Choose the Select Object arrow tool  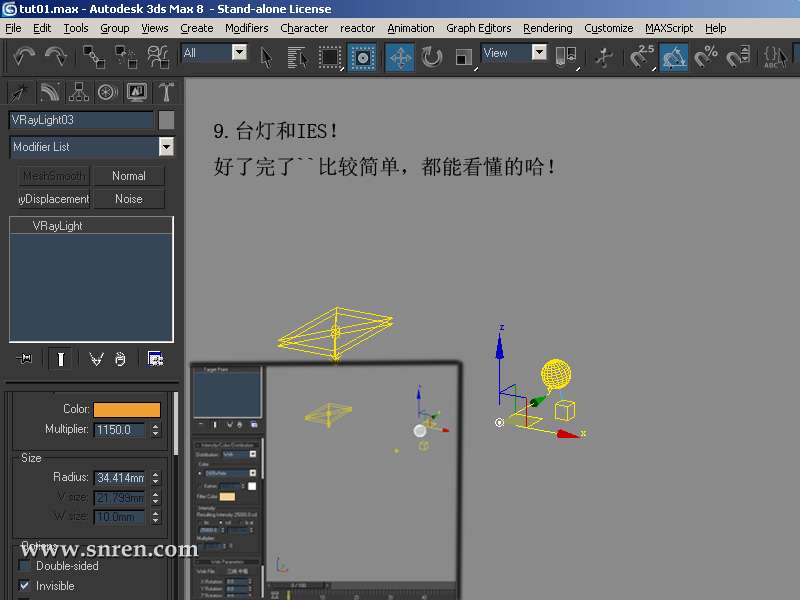point(266,57)
